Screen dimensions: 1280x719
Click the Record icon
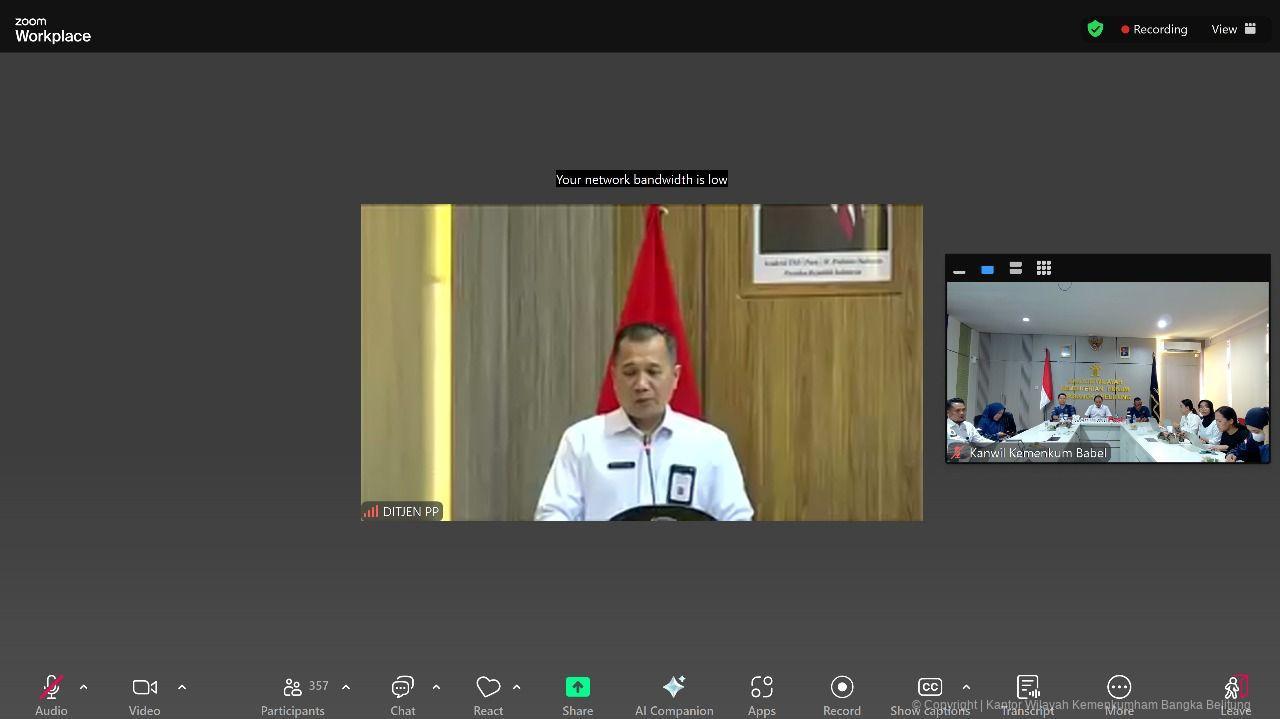tap(842, 688)
